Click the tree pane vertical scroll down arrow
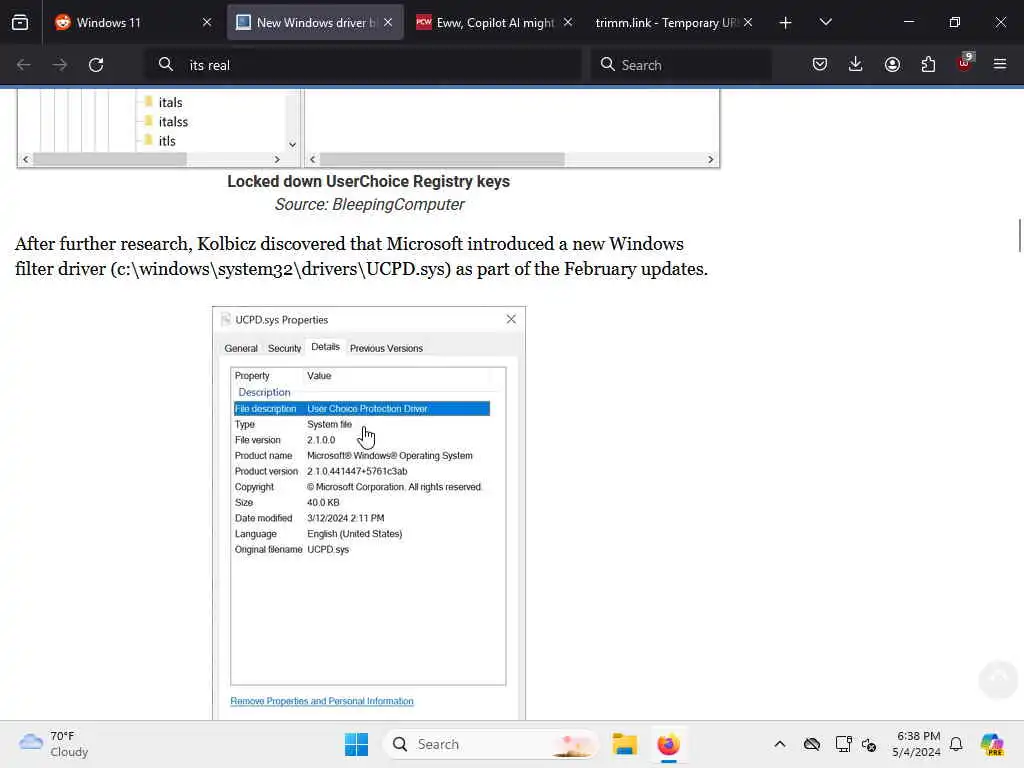The image size is (1024, 768). [x=293, y=144]
